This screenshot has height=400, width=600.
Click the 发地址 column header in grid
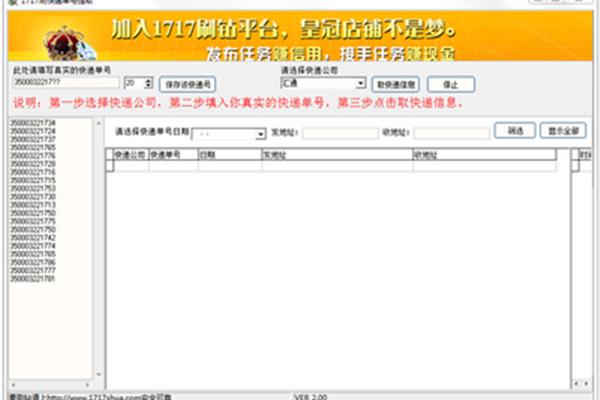pos(337,155)
